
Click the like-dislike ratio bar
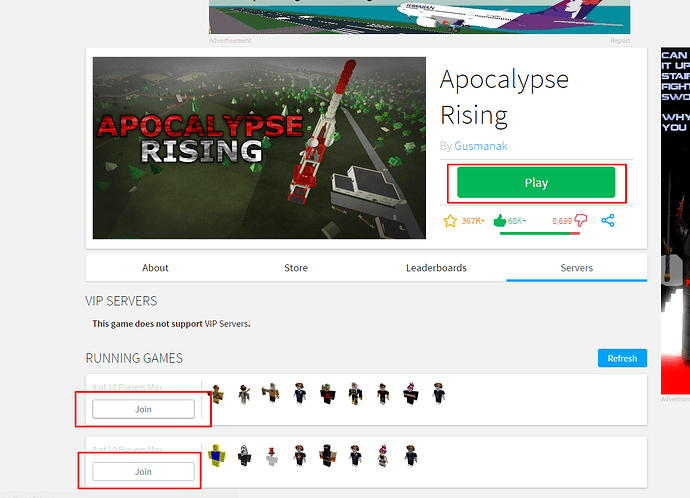540,233
